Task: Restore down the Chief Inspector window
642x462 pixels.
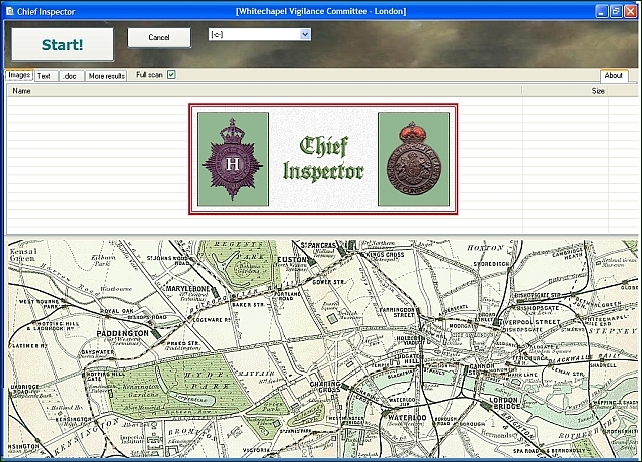Action: point(616,11)
